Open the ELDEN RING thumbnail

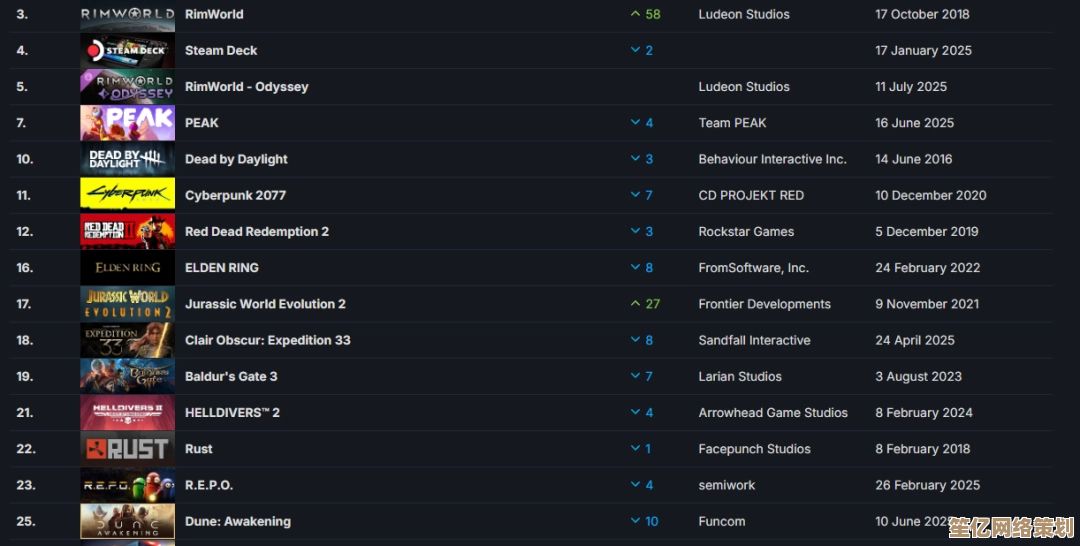click(127, 268)
